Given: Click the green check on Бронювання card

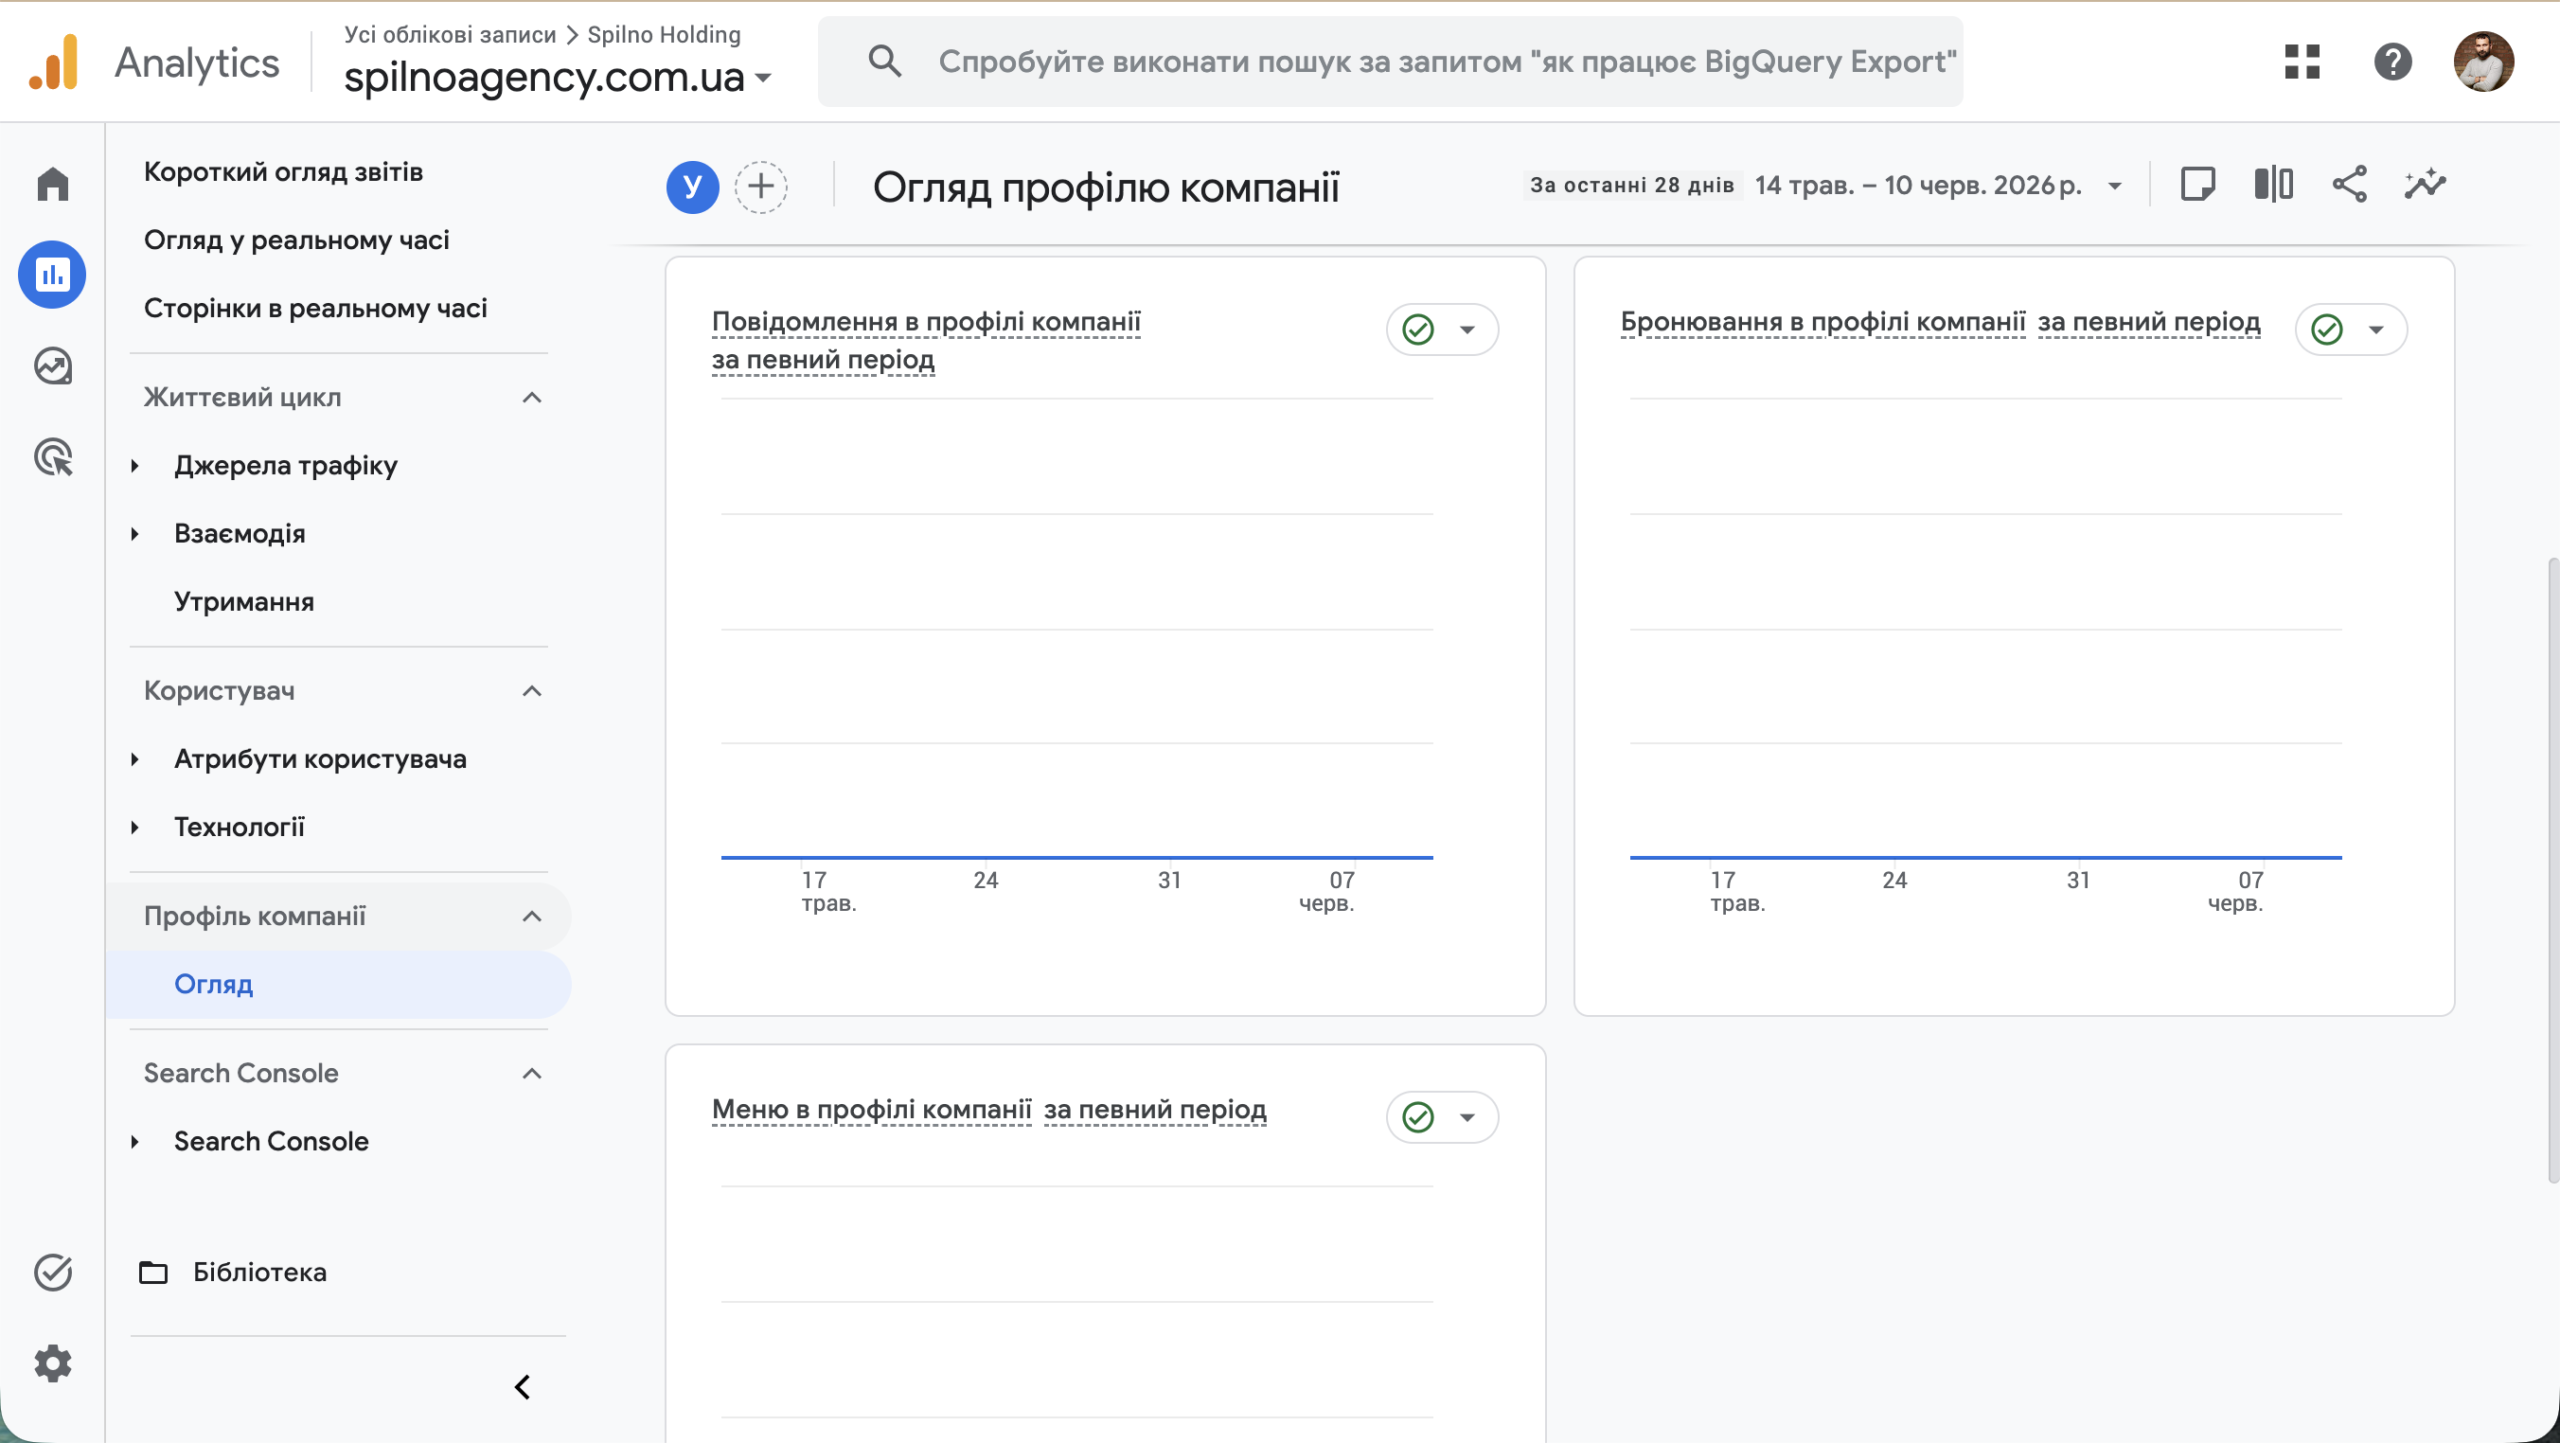Looking at the screenshot, I should point(2327,329).
